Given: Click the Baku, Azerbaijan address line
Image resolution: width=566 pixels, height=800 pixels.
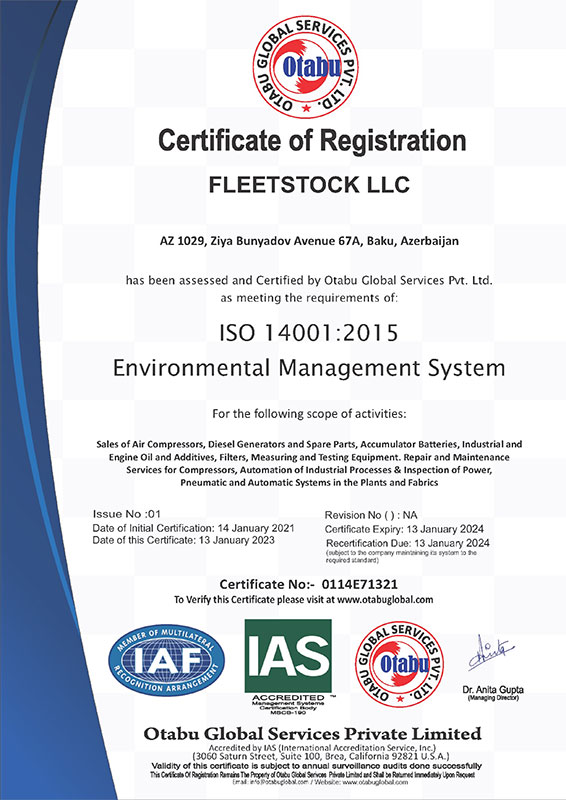Looking at the screenshot, I should [309, 241].
